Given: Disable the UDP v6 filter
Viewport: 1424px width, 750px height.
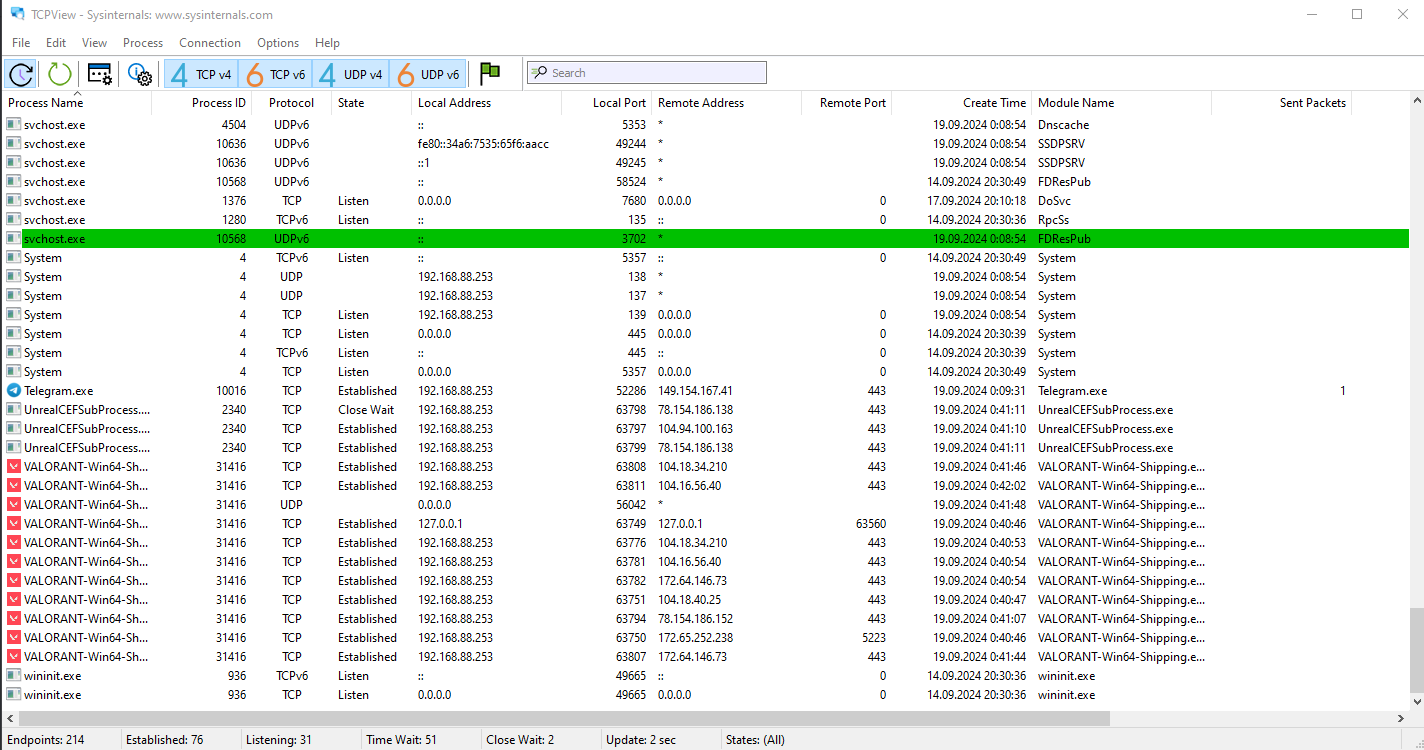Looking at the screenshot, I should coord(428,73).
